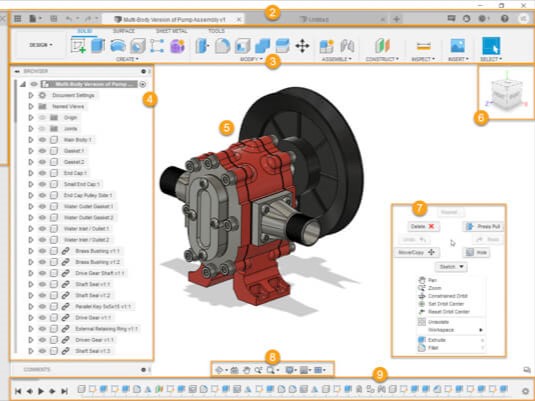Select the Extrude tool in toolbar

pos(98,45)
